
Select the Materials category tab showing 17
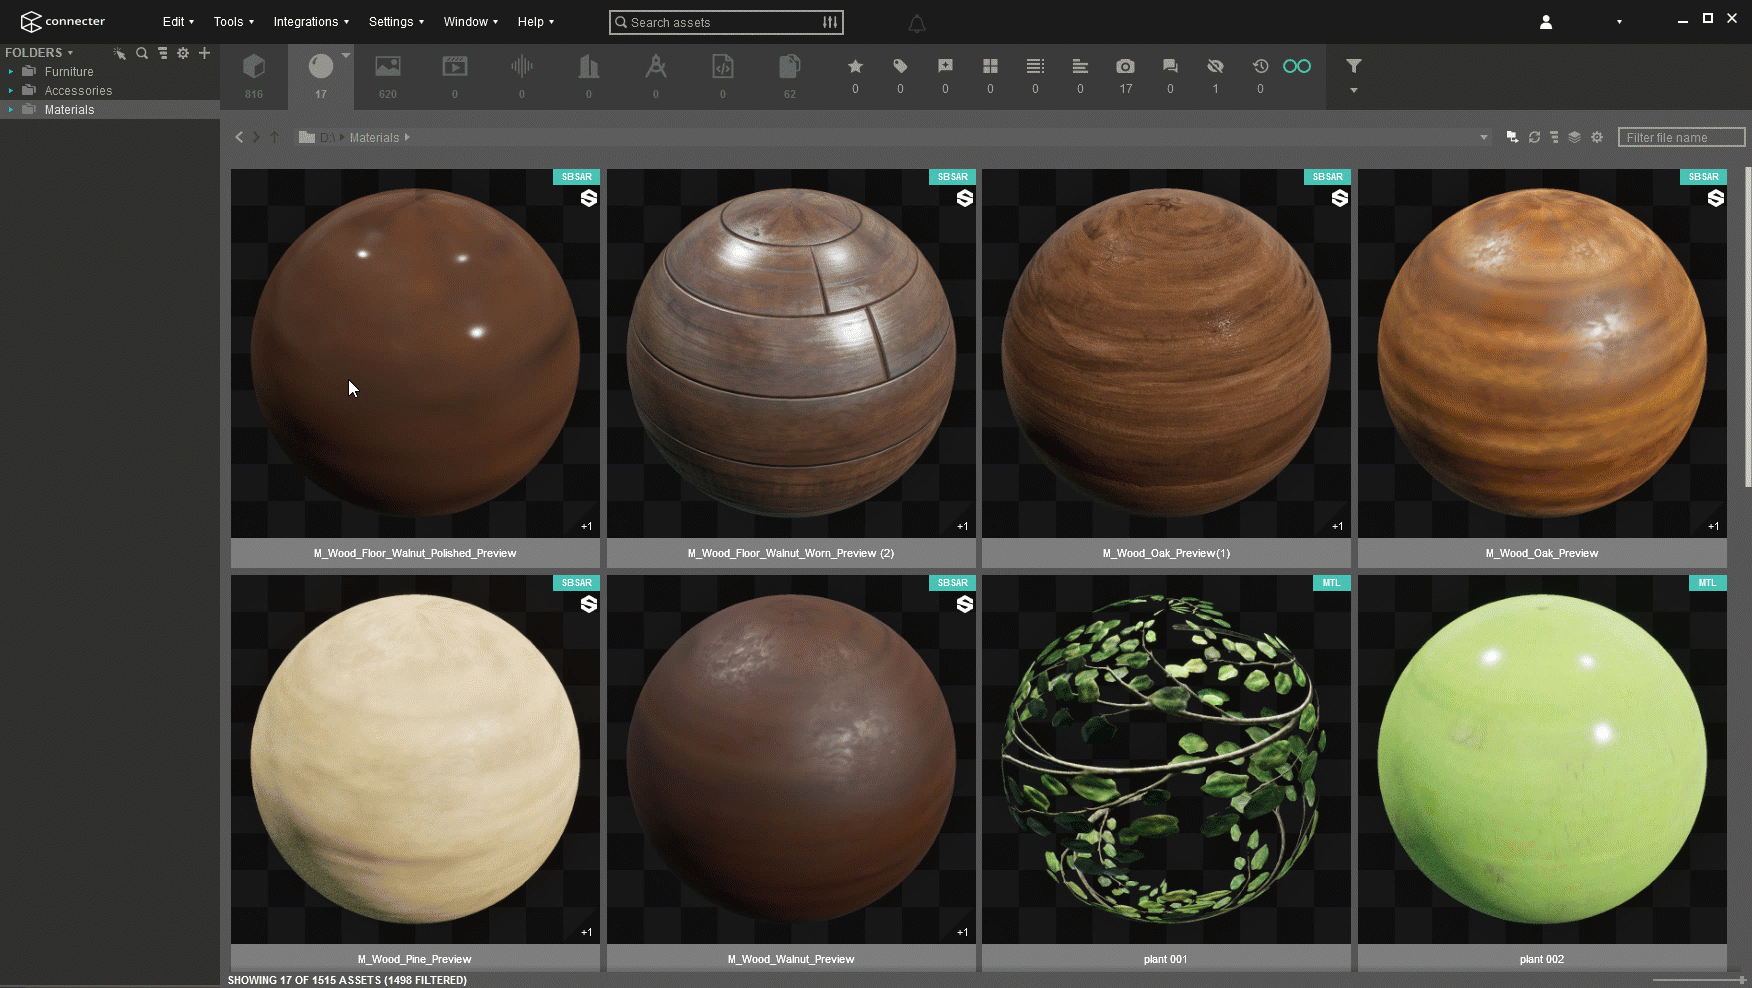(x=321, y=76)
